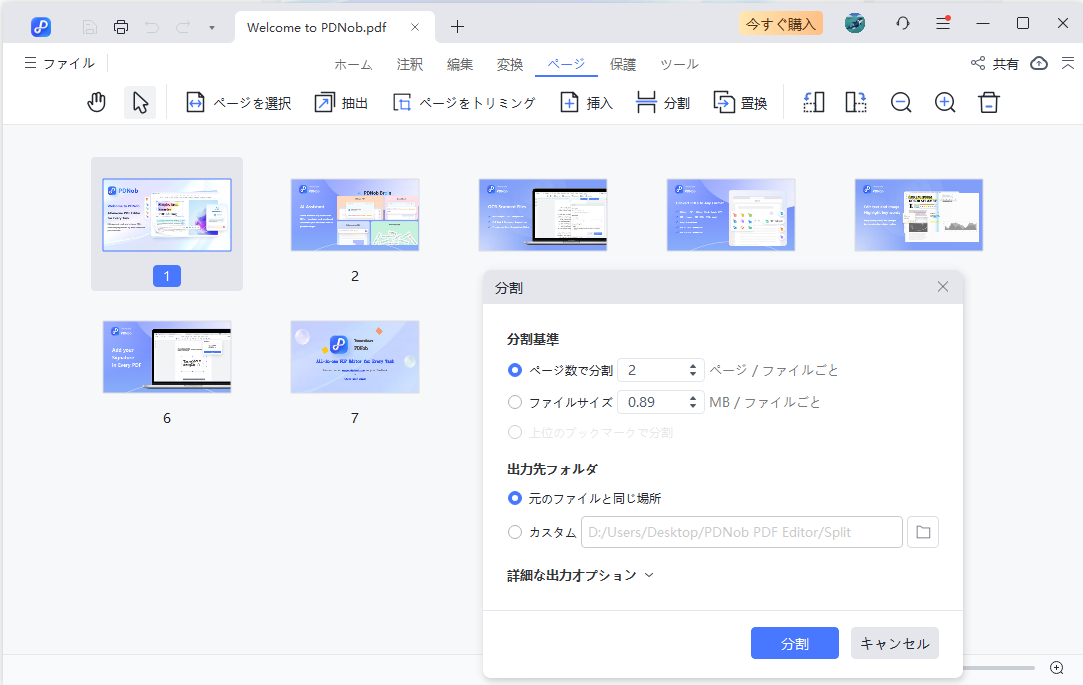Select the arrow pointer tool
The image size is (1083, 685).
(x=140, y=103)
